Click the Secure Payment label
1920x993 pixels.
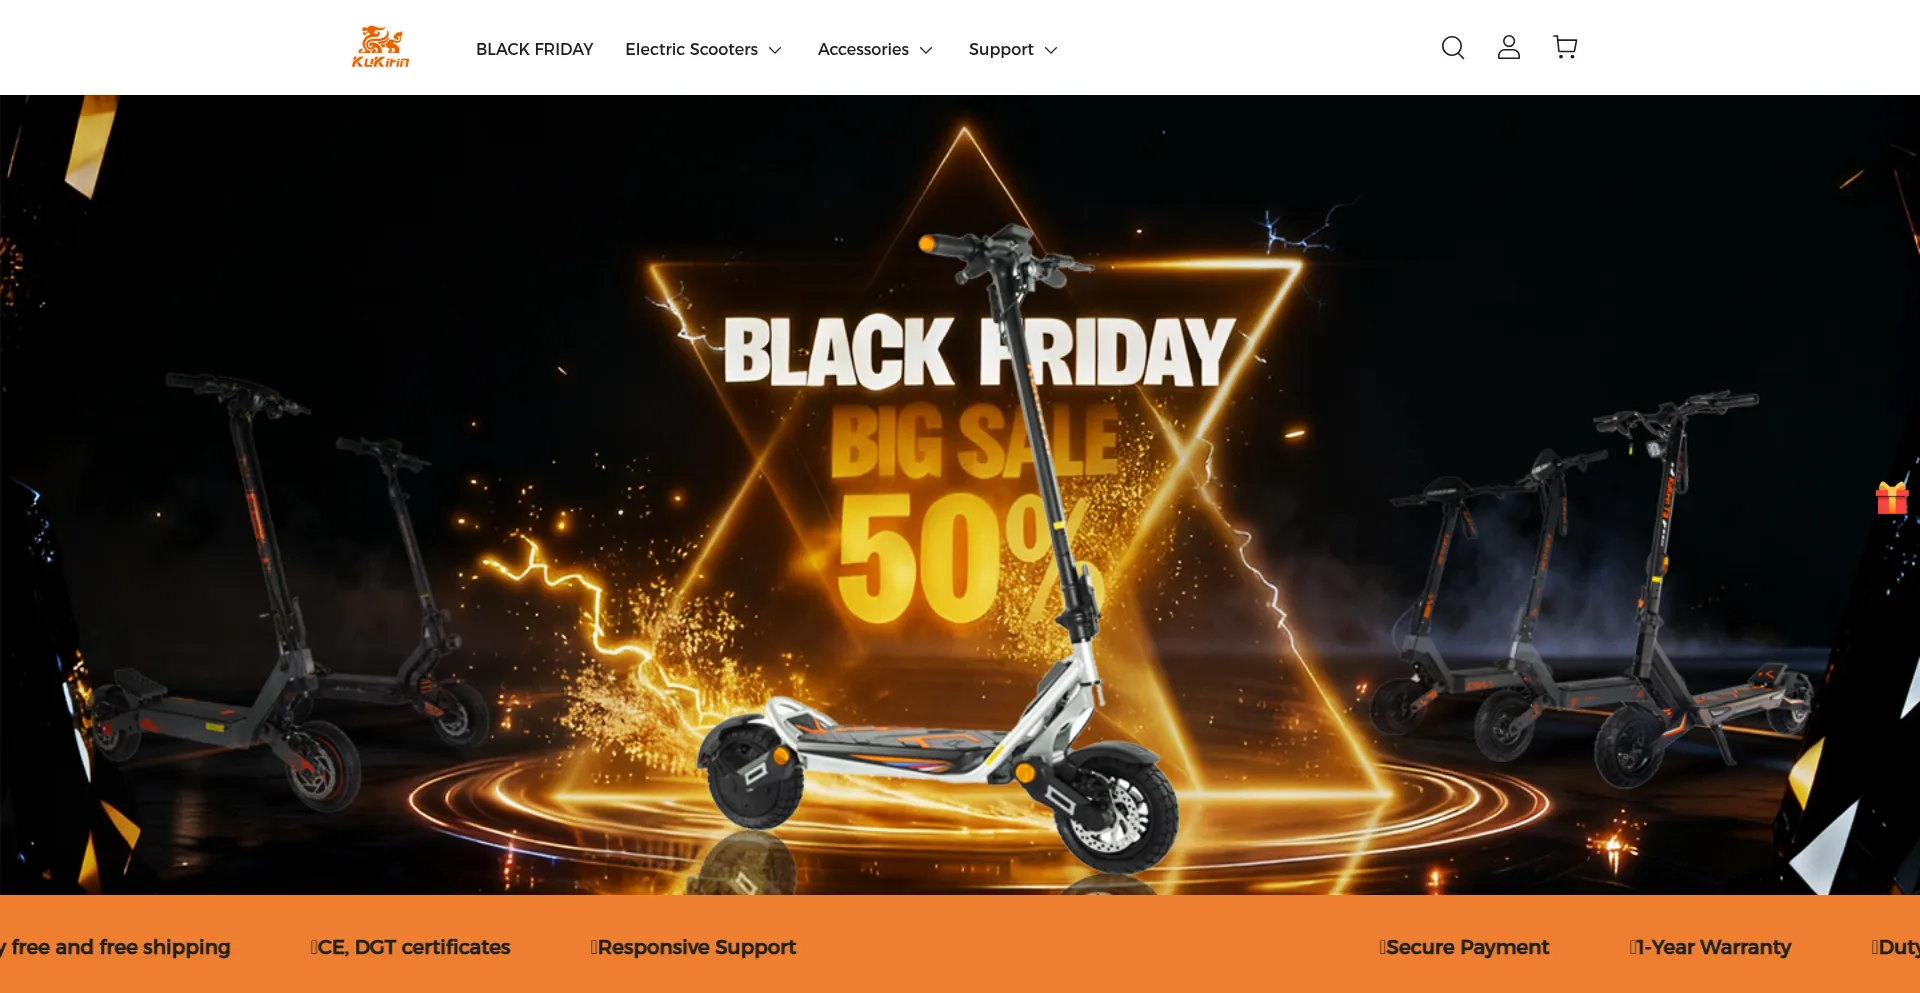[x=1465, y=947]
